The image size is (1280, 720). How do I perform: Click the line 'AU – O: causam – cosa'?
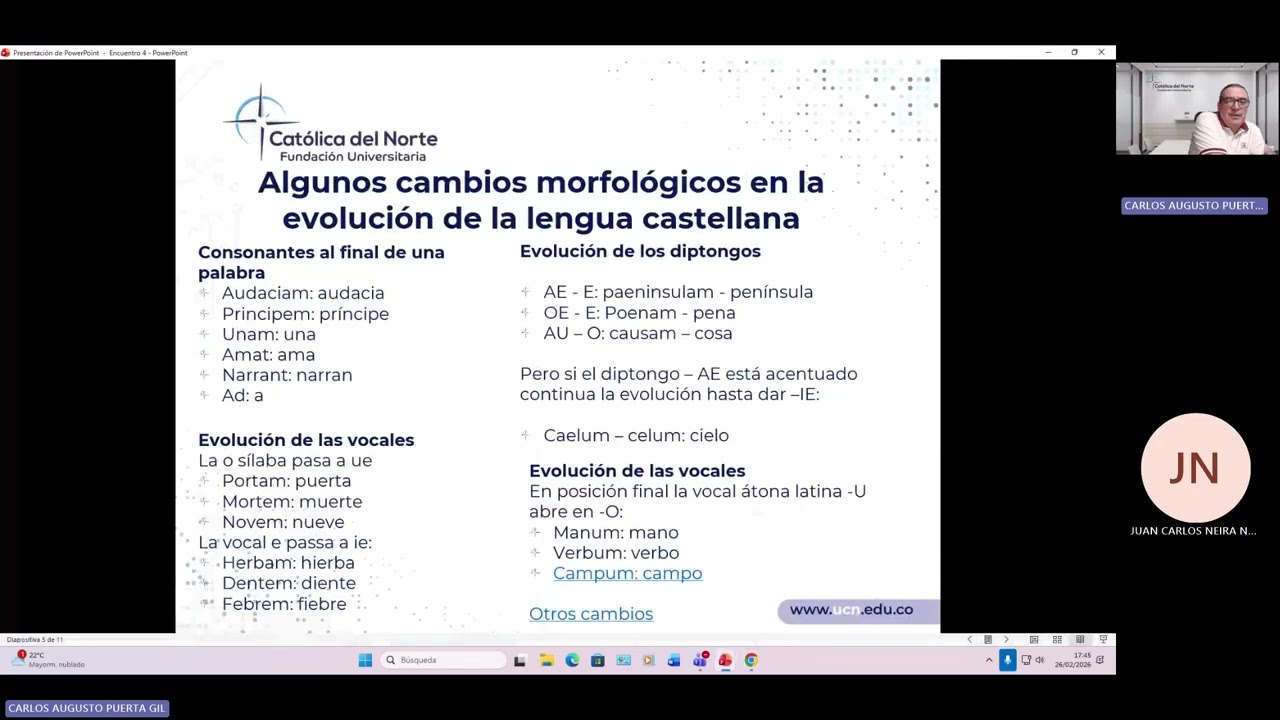[638, 333]
